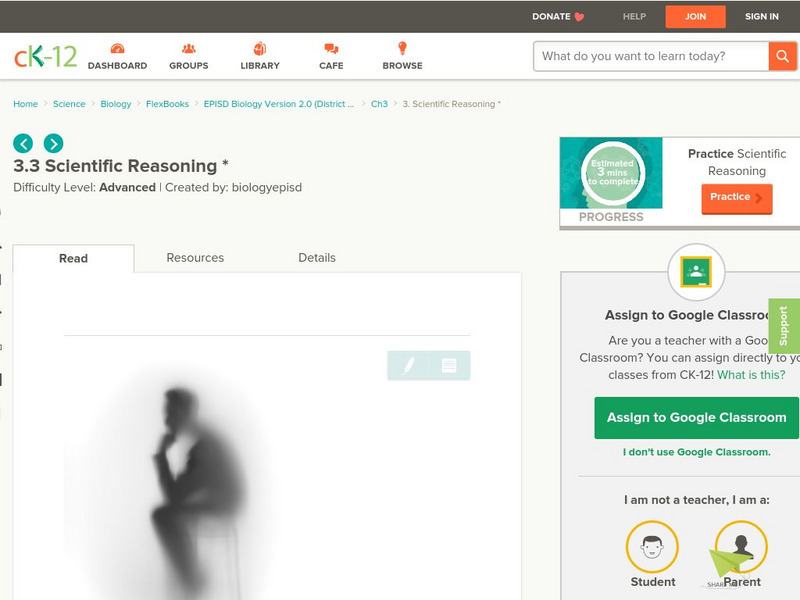Go to next lesson with right arrow
Viewport: 800px width, 600px height.
point(54,143)
